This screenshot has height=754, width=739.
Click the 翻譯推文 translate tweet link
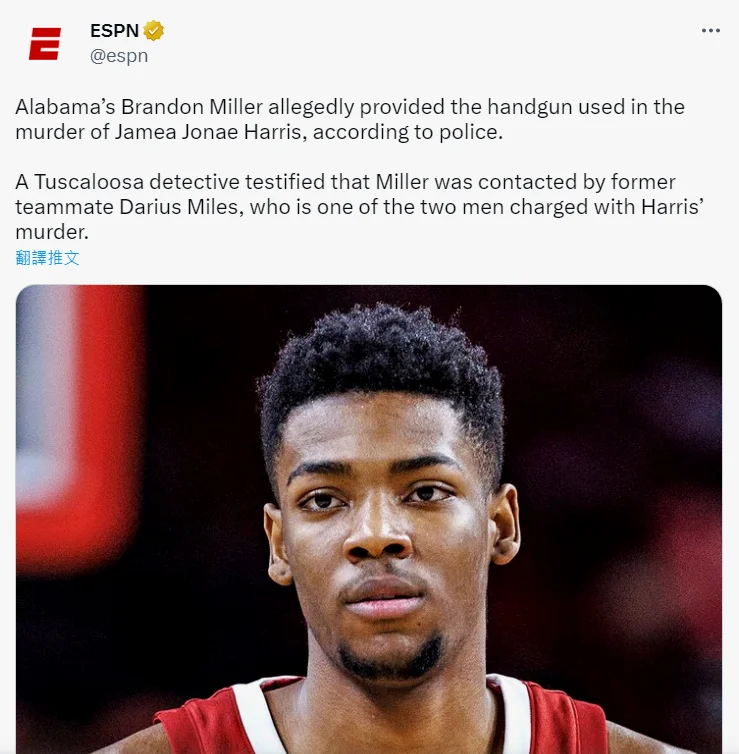(47, 258)
